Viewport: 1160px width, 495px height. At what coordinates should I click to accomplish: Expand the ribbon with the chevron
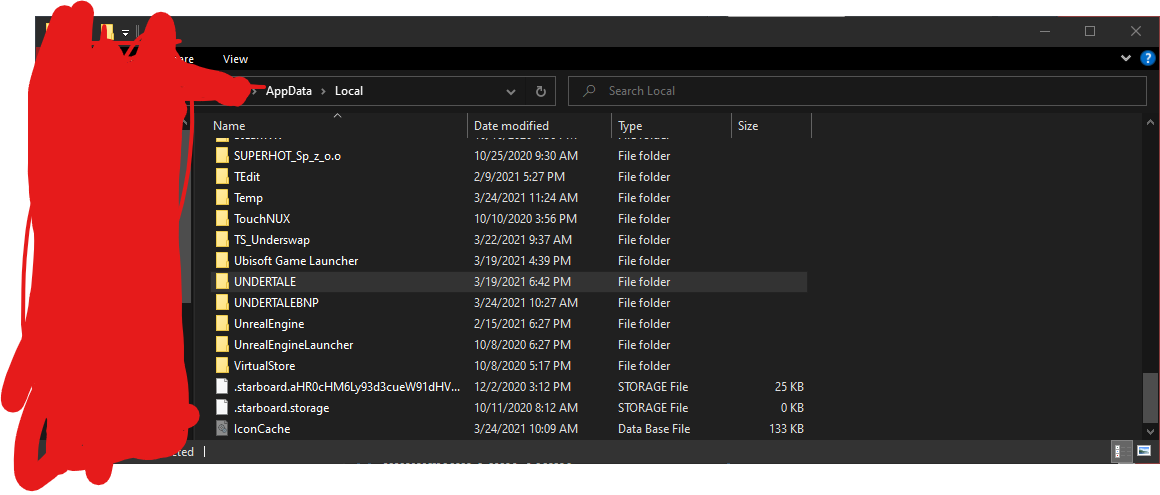1127,59
